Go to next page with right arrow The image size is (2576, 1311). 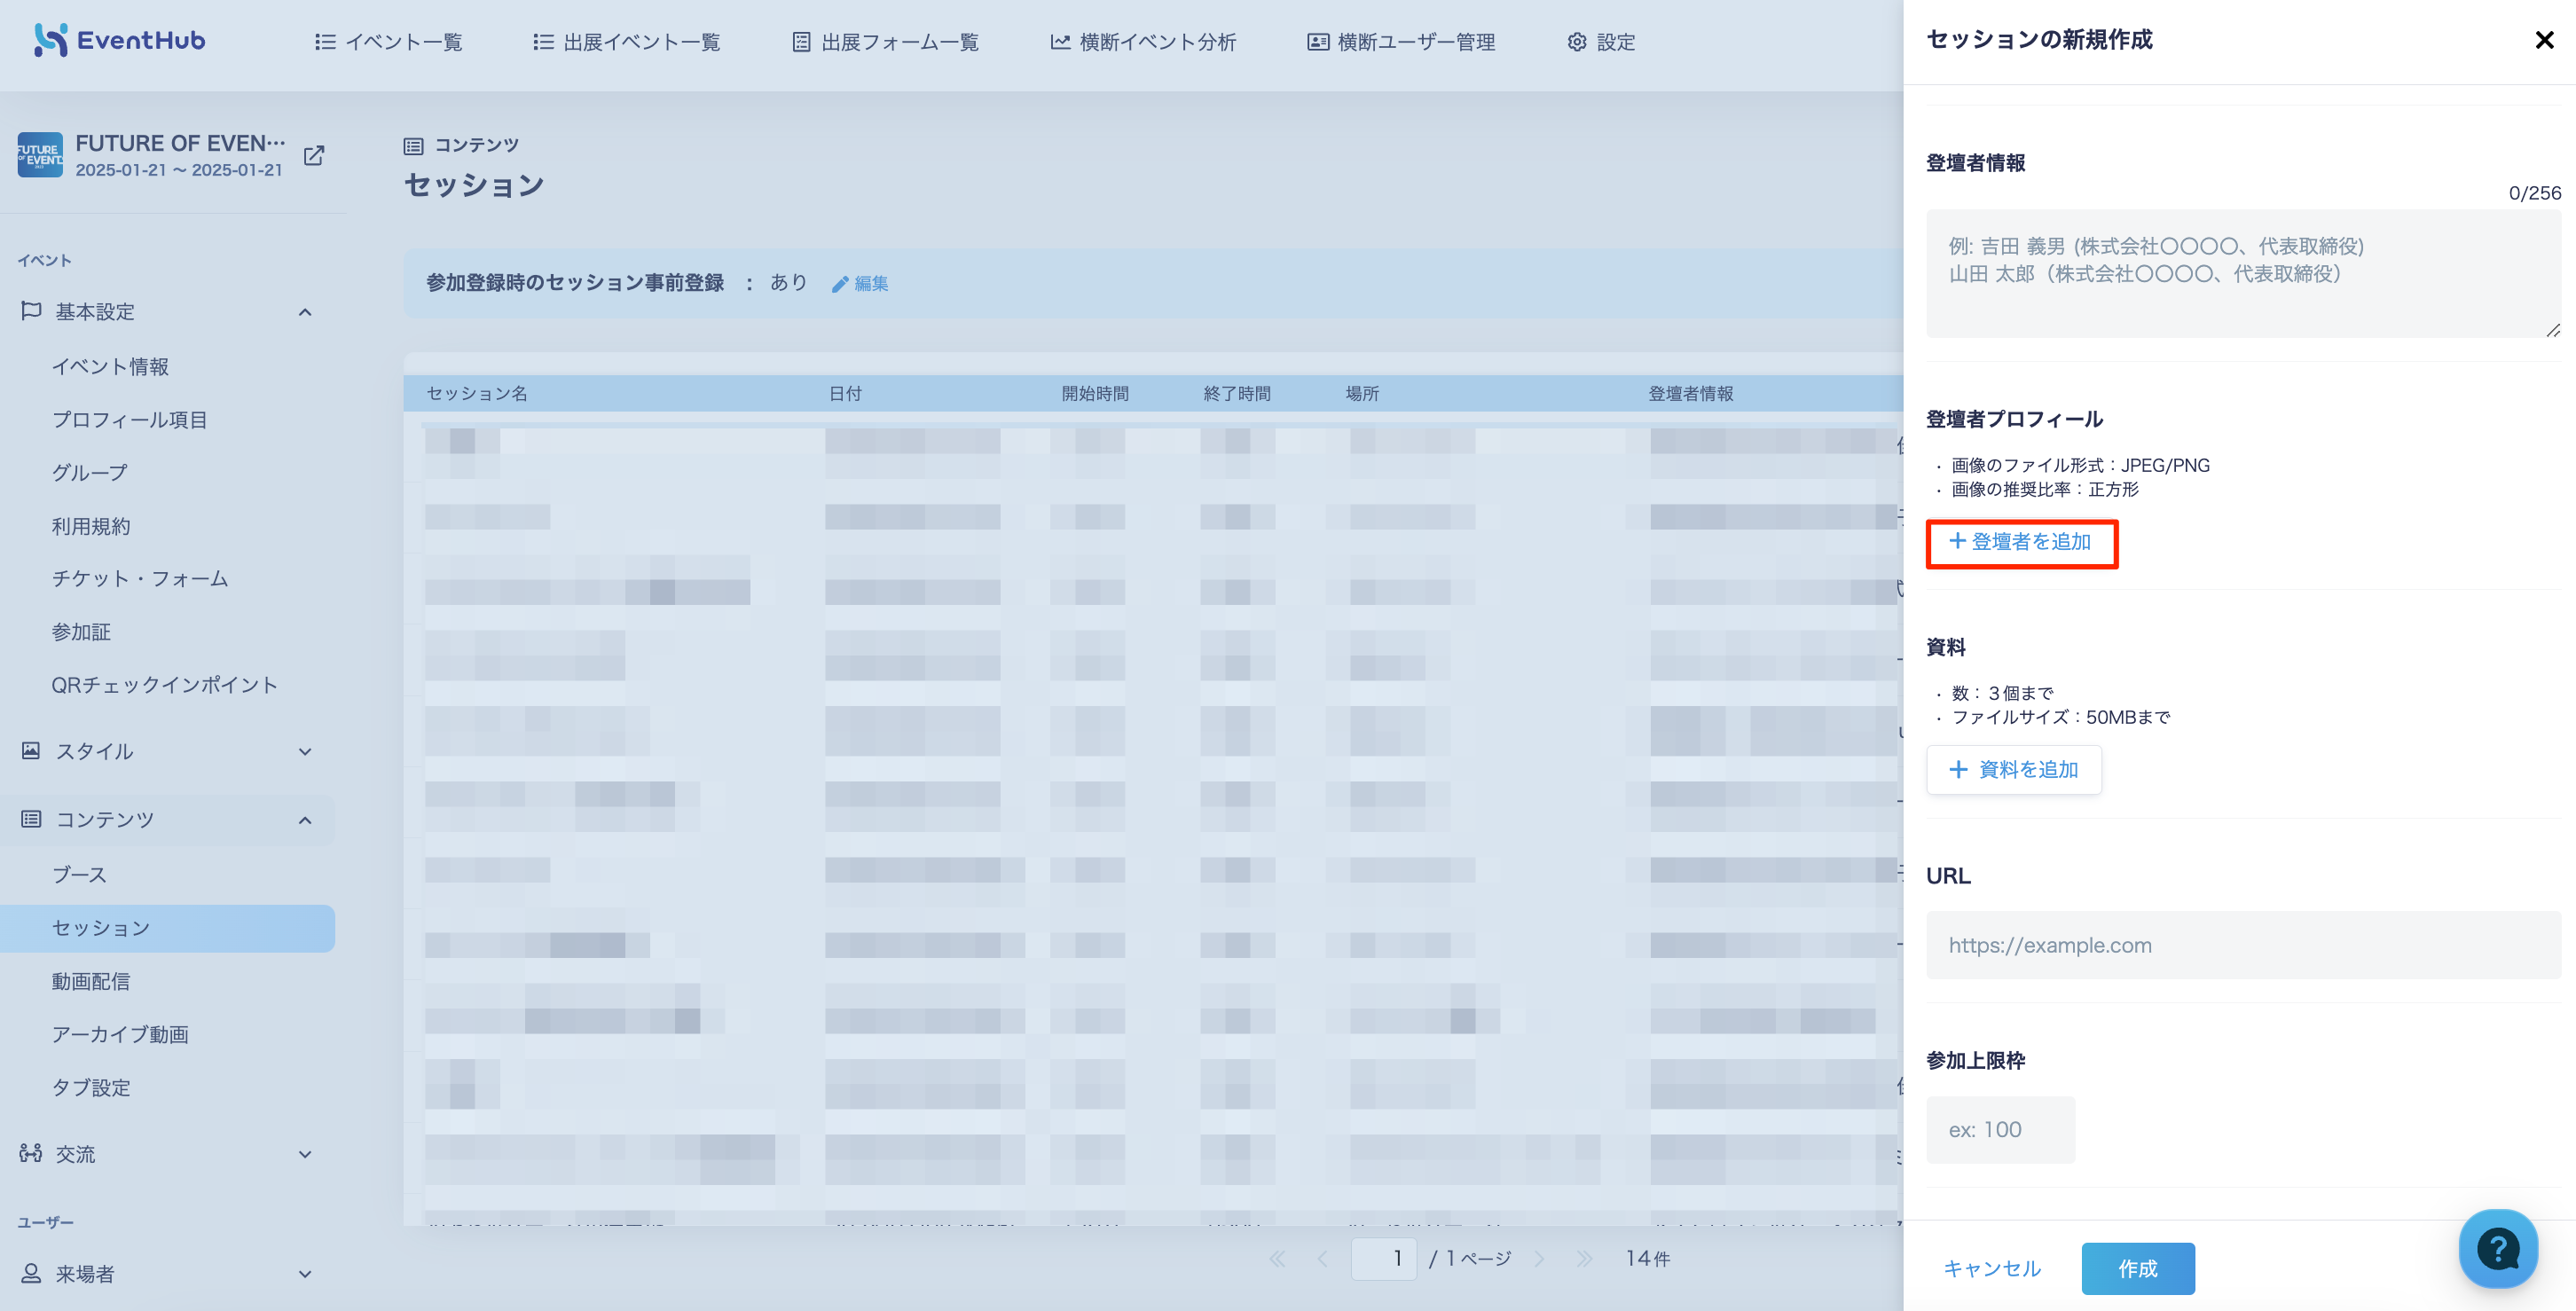[x=1539, y=1259]
